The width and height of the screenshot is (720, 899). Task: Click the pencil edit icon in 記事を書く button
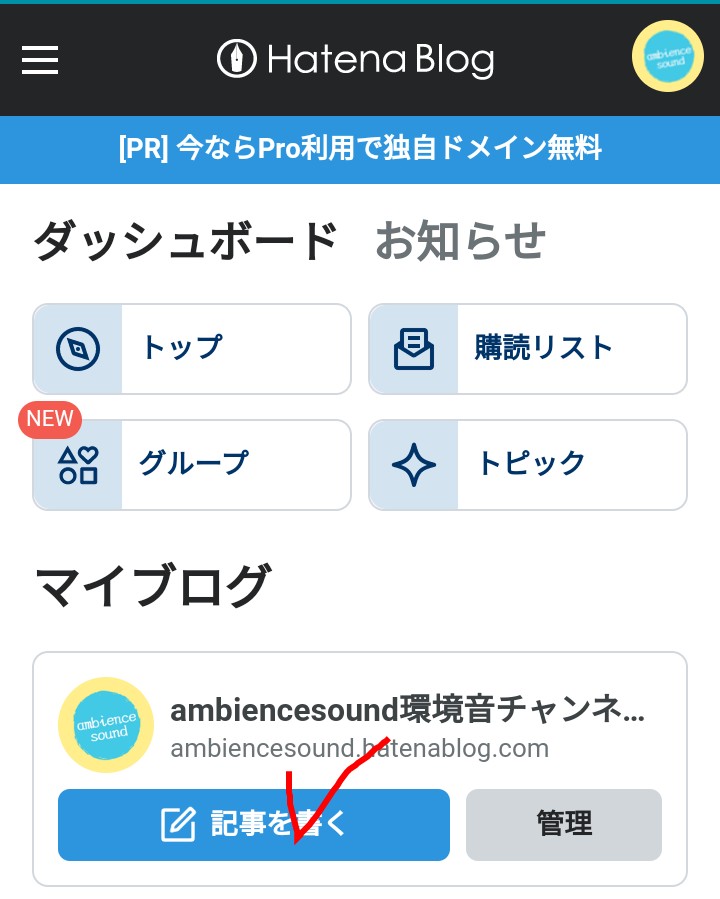pos(178,824)
